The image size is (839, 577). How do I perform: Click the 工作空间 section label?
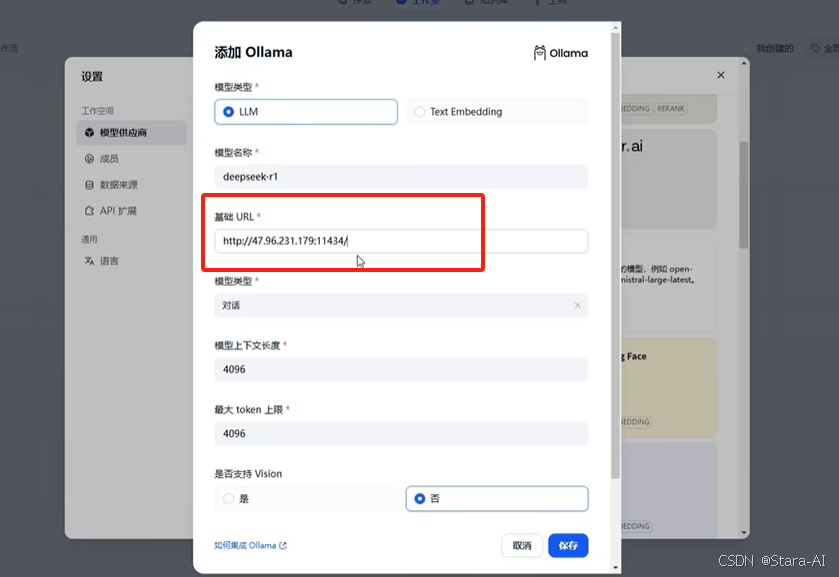pyautogui.click(x=97, y=111)
